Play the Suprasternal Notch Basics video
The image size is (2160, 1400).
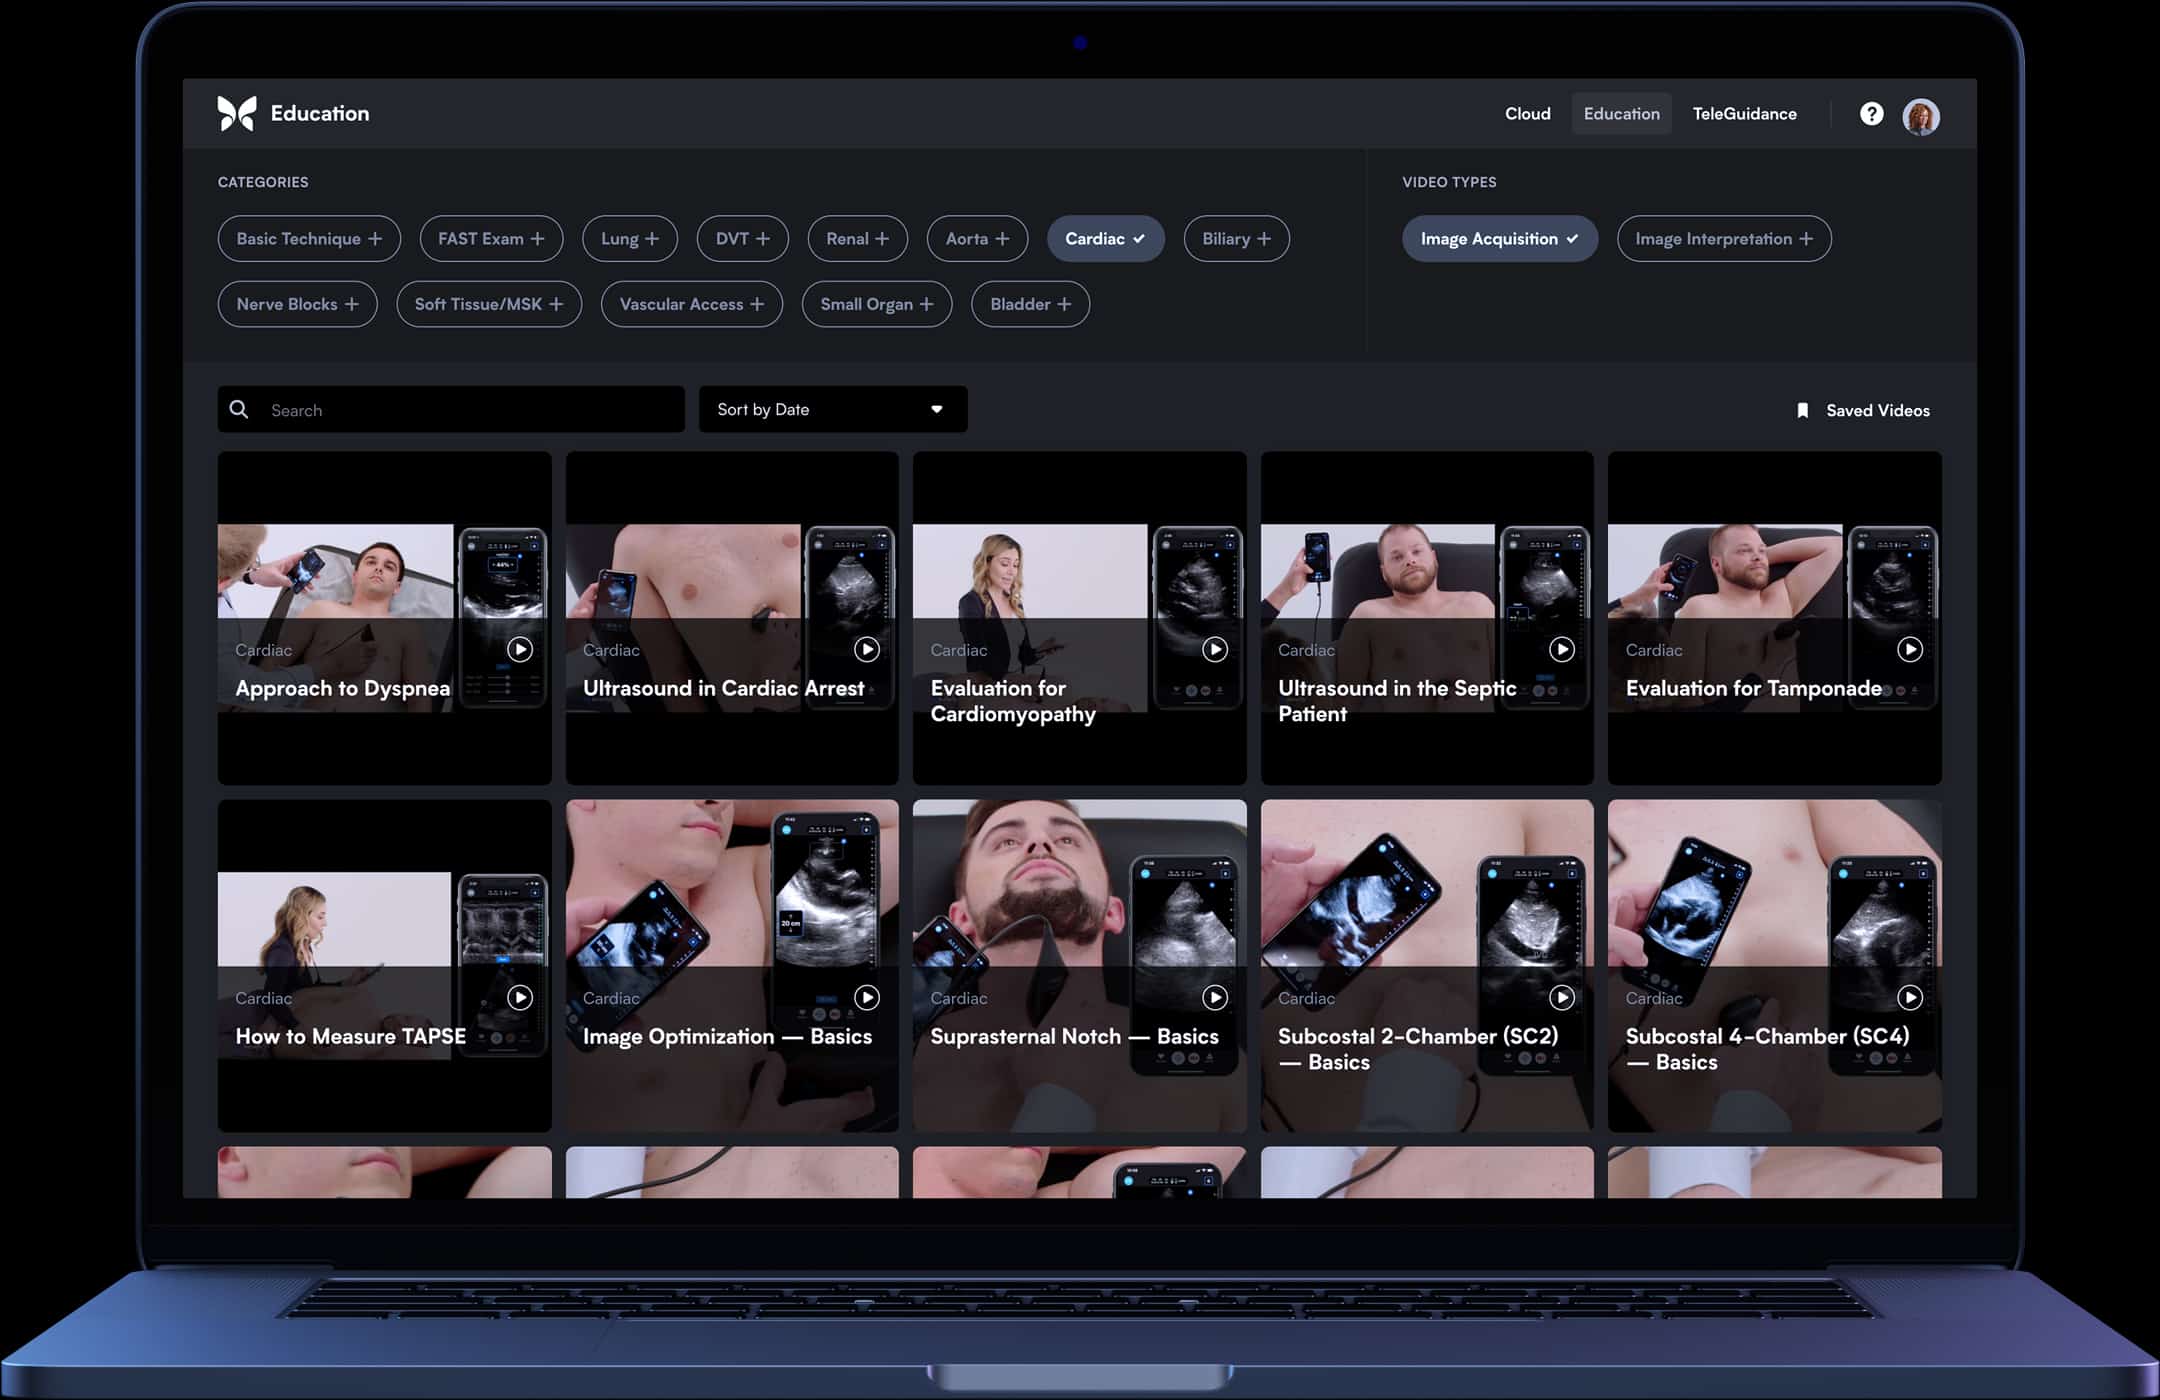(1214, 997)
